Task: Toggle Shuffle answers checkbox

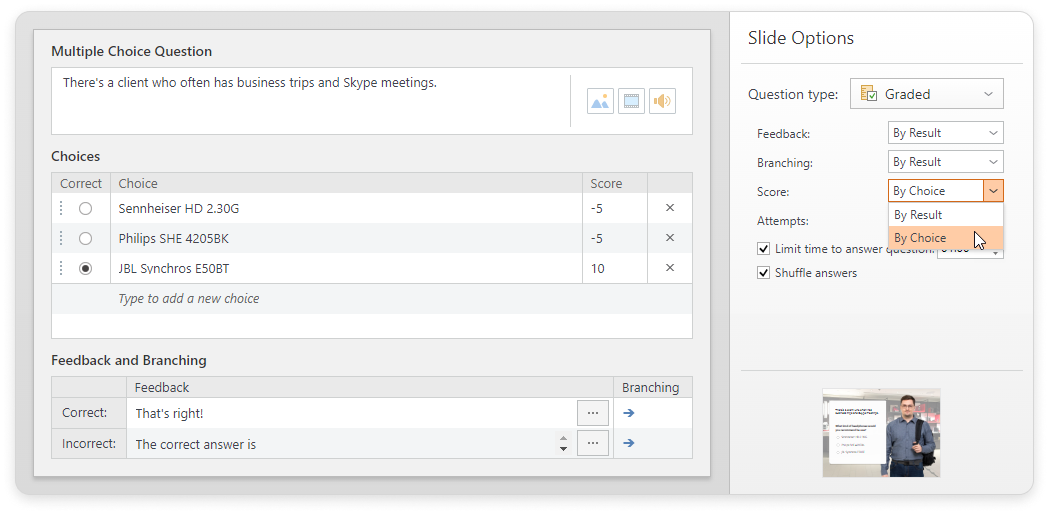Action: coord(763,273)
